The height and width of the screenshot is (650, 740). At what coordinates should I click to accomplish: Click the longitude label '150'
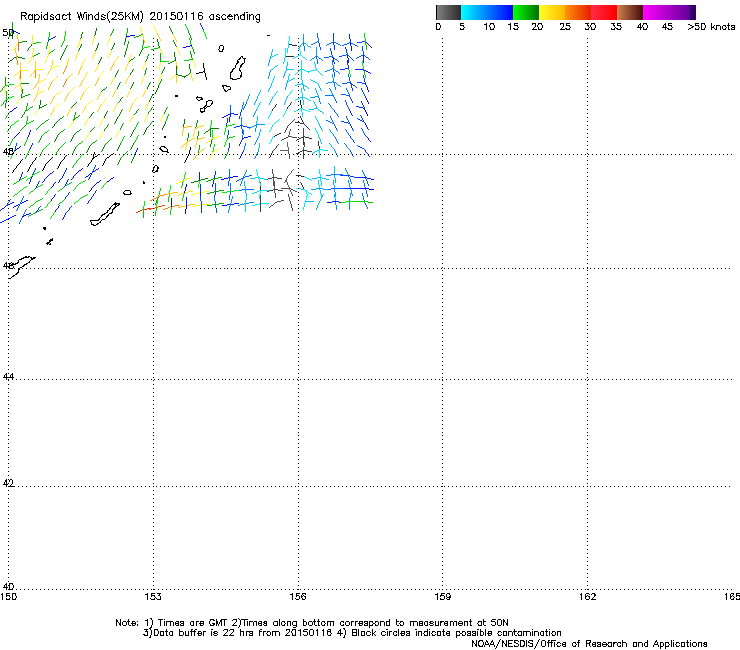point(8,597)
